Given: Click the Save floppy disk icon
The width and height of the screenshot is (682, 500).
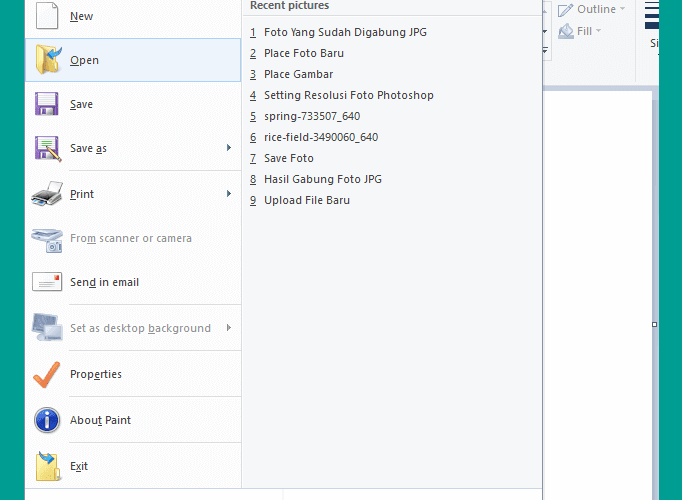Looking at the screenshot, I should click(x=47, y=104).
